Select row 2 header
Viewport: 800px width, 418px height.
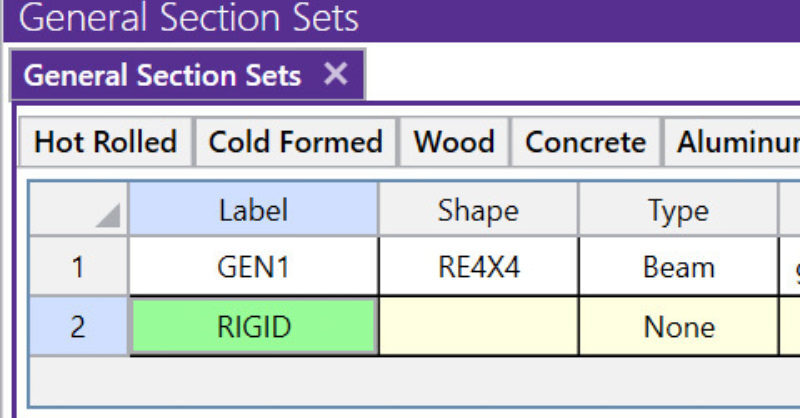click(78, 327)
